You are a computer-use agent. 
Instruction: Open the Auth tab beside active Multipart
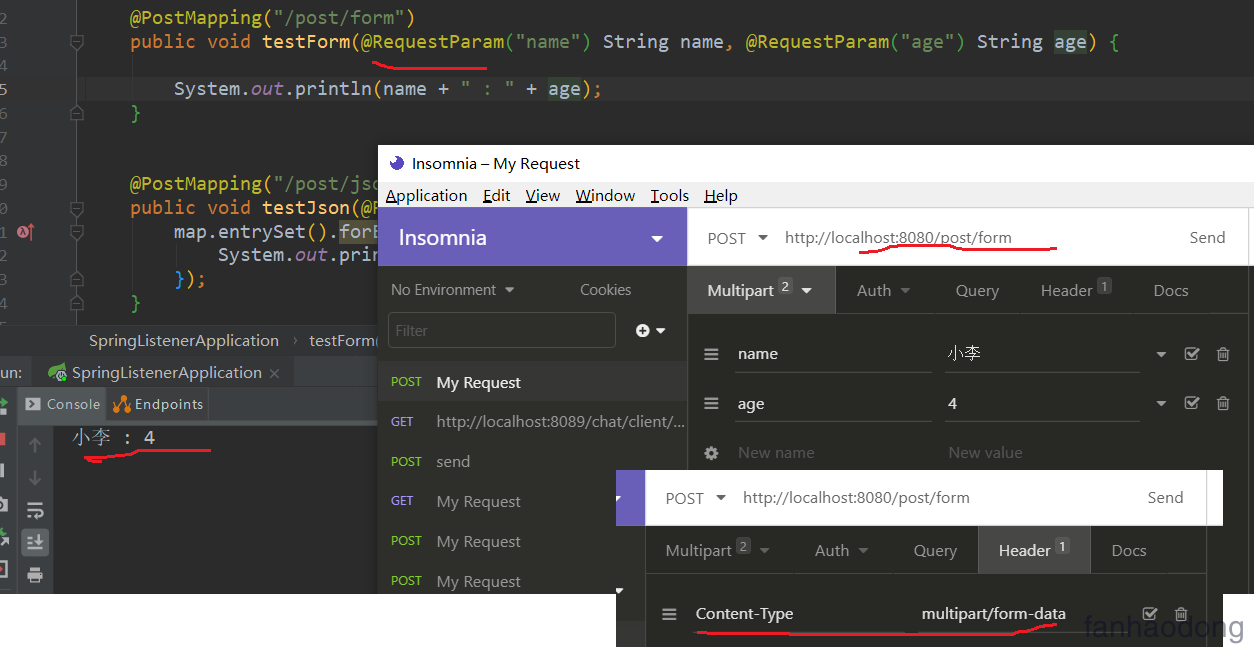coord(883,291)
